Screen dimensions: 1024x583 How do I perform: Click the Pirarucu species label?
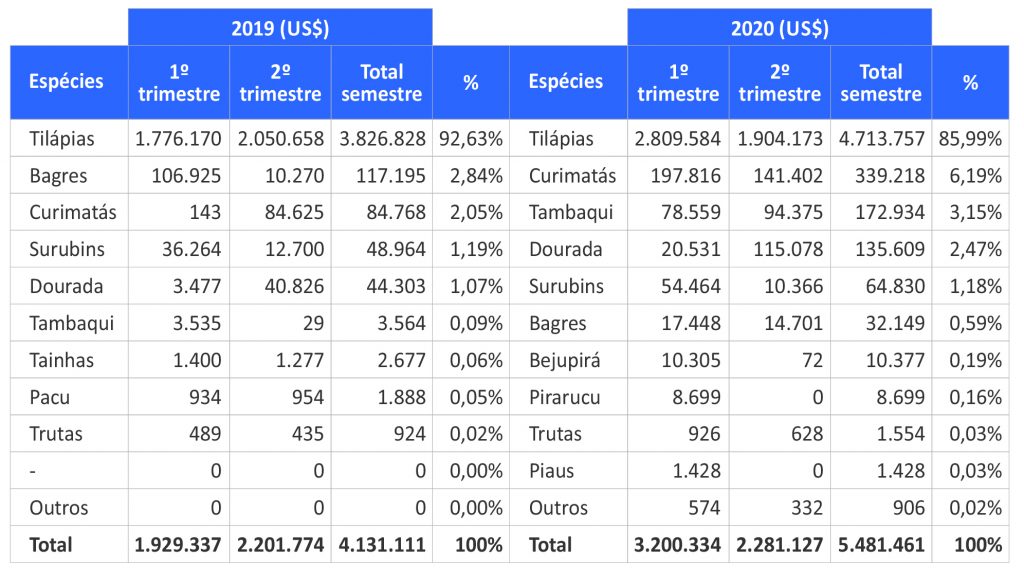coord(565,397)
